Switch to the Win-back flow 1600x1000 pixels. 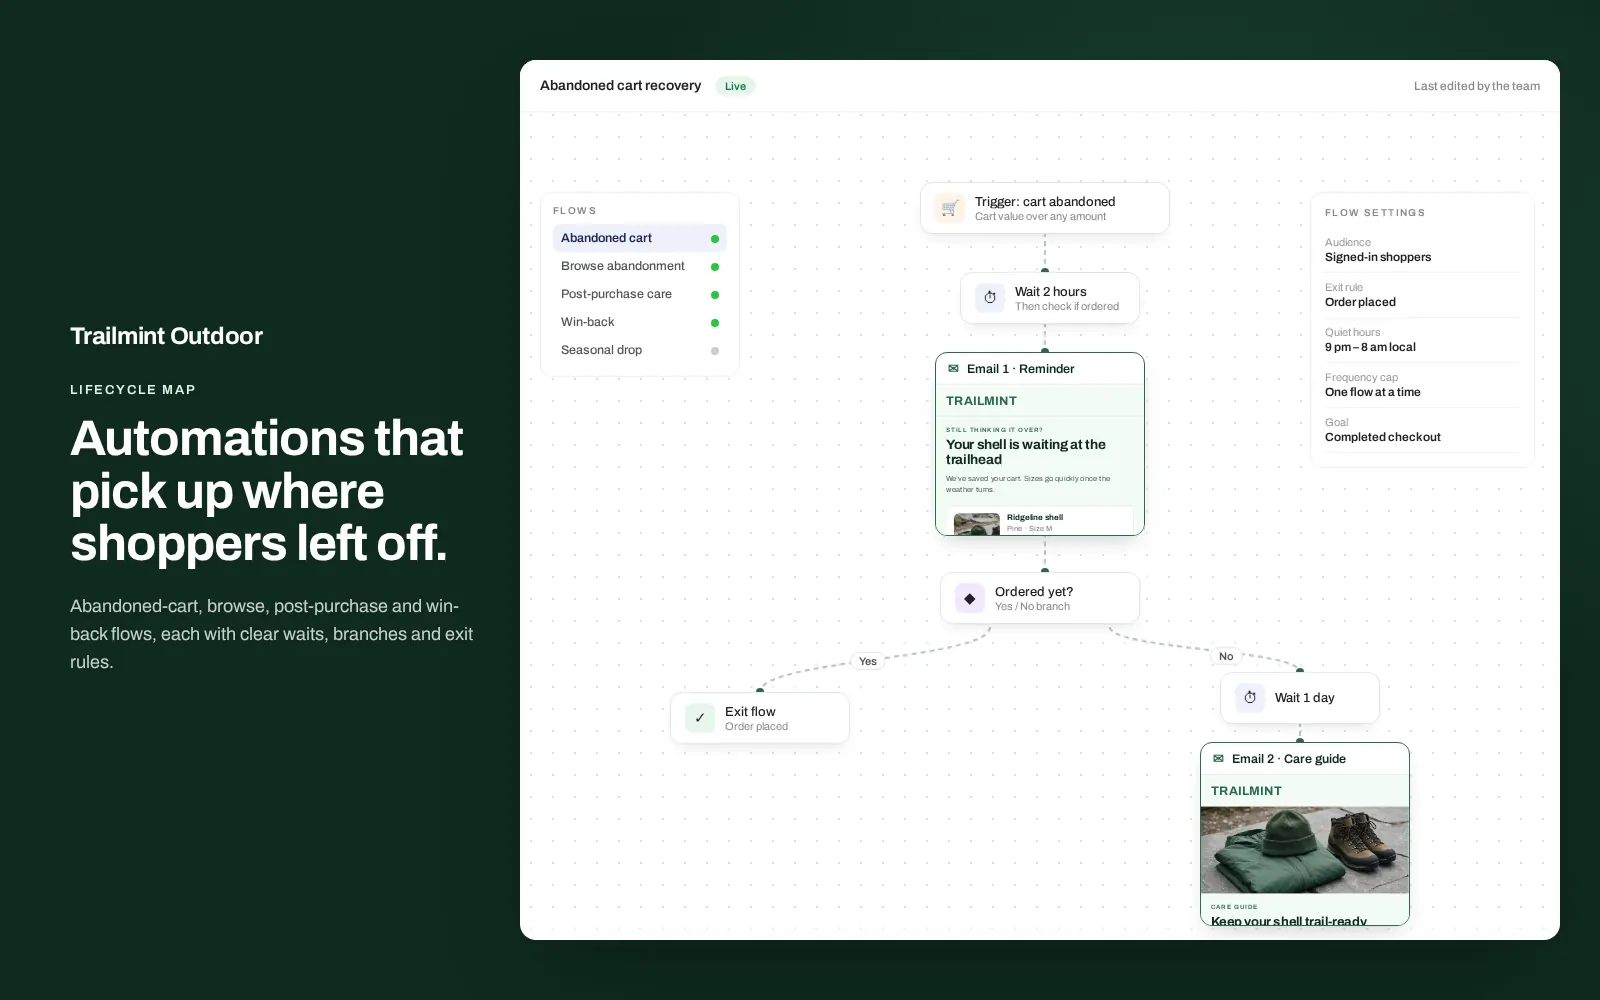[639, 322]
